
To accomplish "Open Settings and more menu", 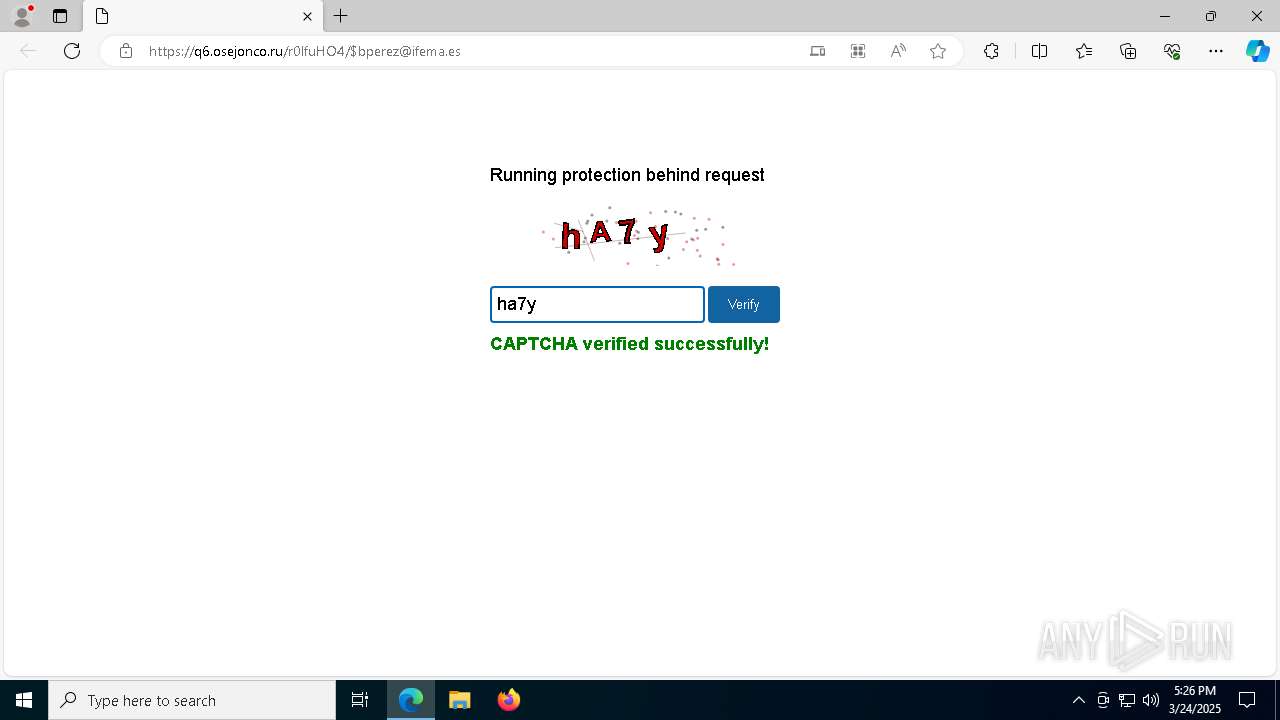I will coord(1216,51).
